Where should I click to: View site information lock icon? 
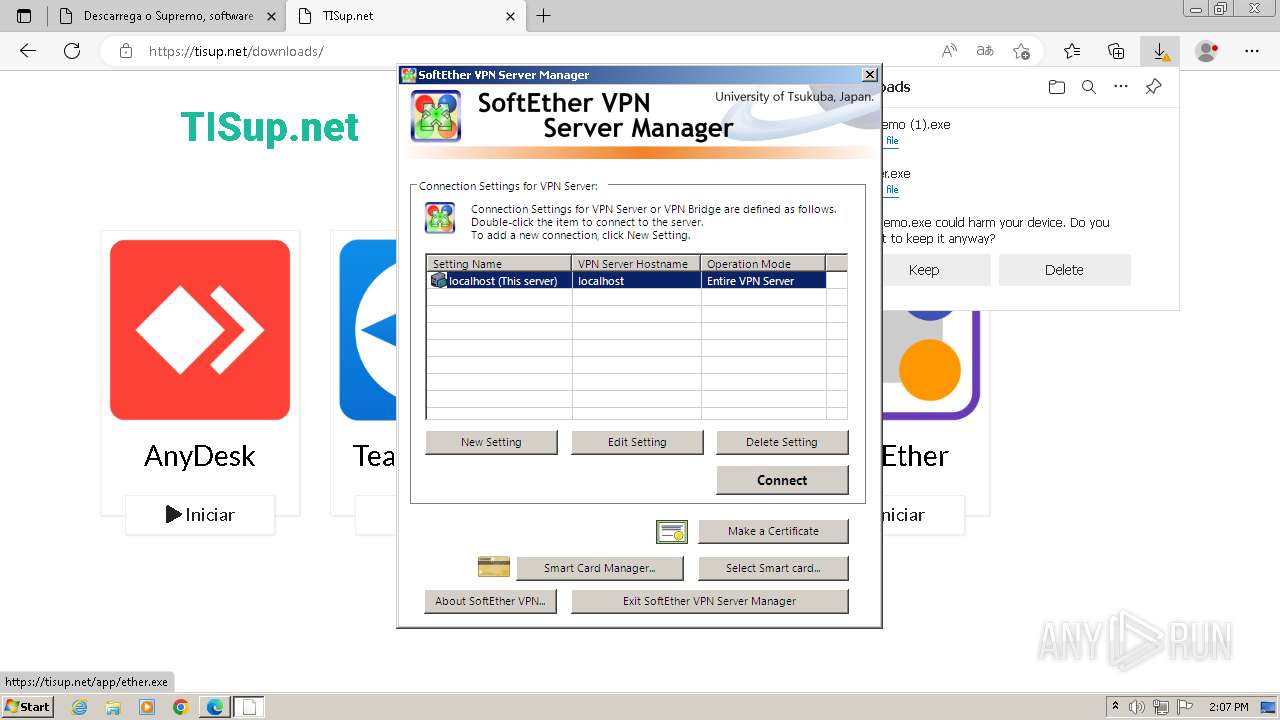click(126, 51)
